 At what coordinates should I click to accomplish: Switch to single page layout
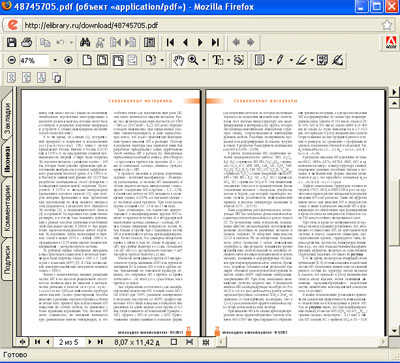[174, 342]
